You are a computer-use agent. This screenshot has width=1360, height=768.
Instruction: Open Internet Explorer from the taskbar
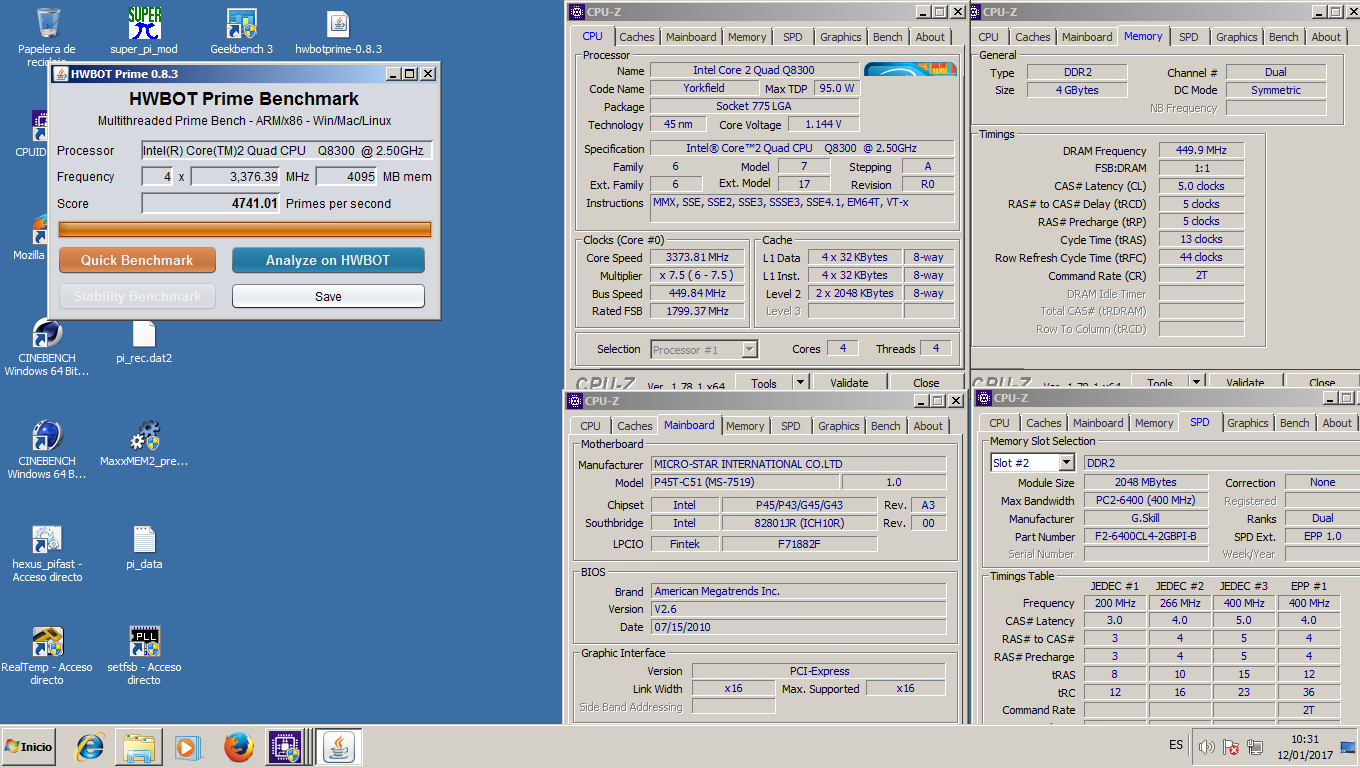(90, 747)
